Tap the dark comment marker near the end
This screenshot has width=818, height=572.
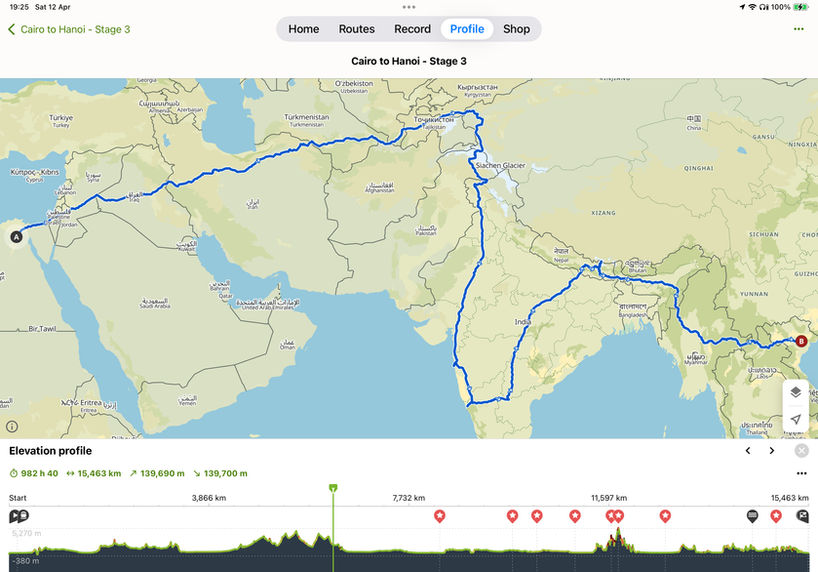click(752, 516)
